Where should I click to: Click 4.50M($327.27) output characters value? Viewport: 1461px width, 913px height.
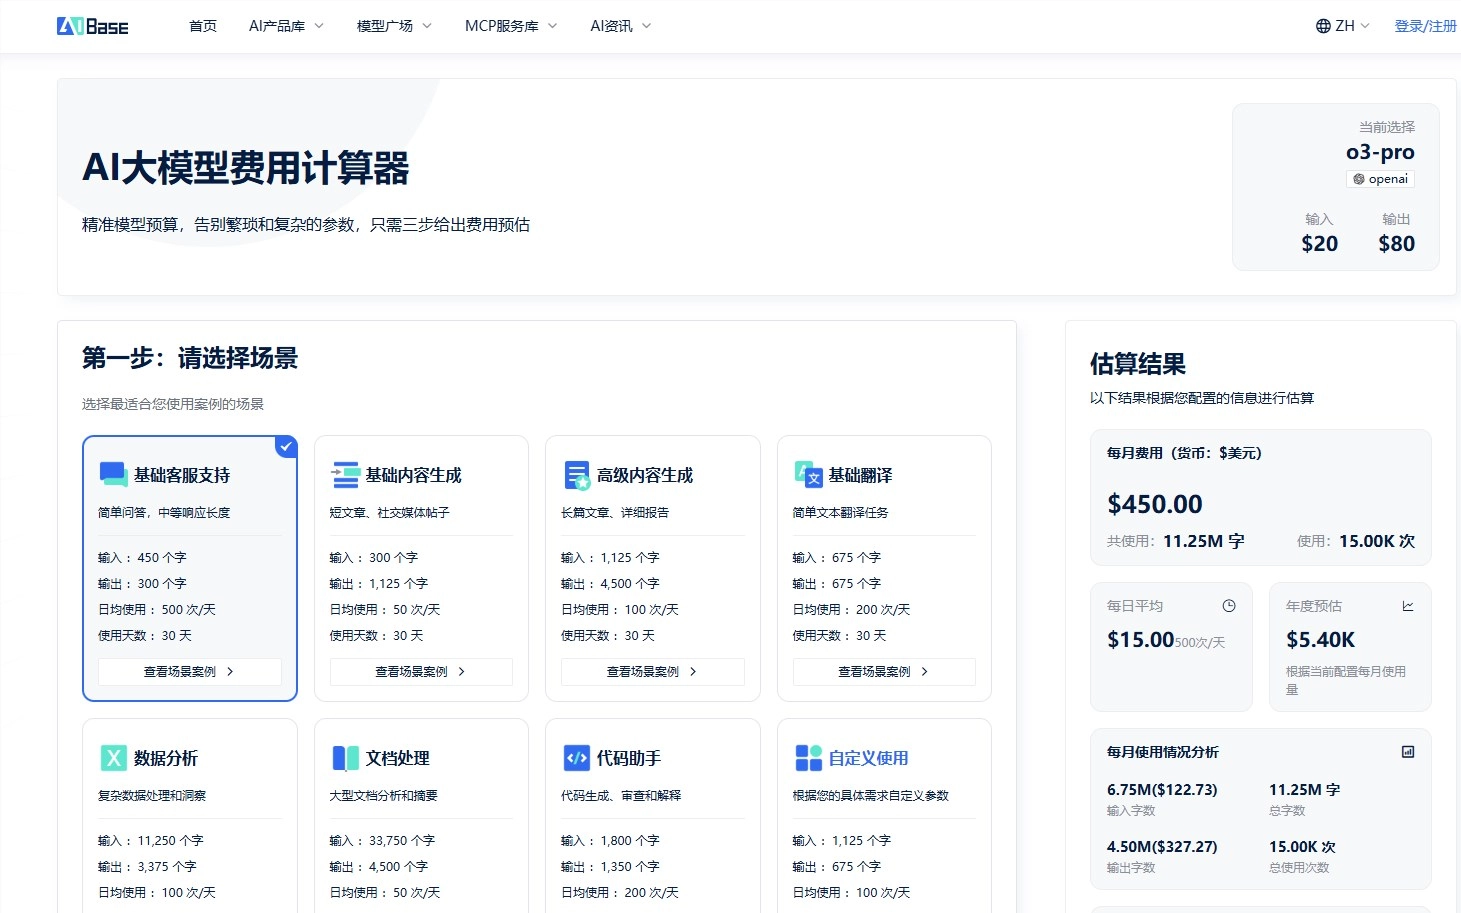[x=1162, y=846]
